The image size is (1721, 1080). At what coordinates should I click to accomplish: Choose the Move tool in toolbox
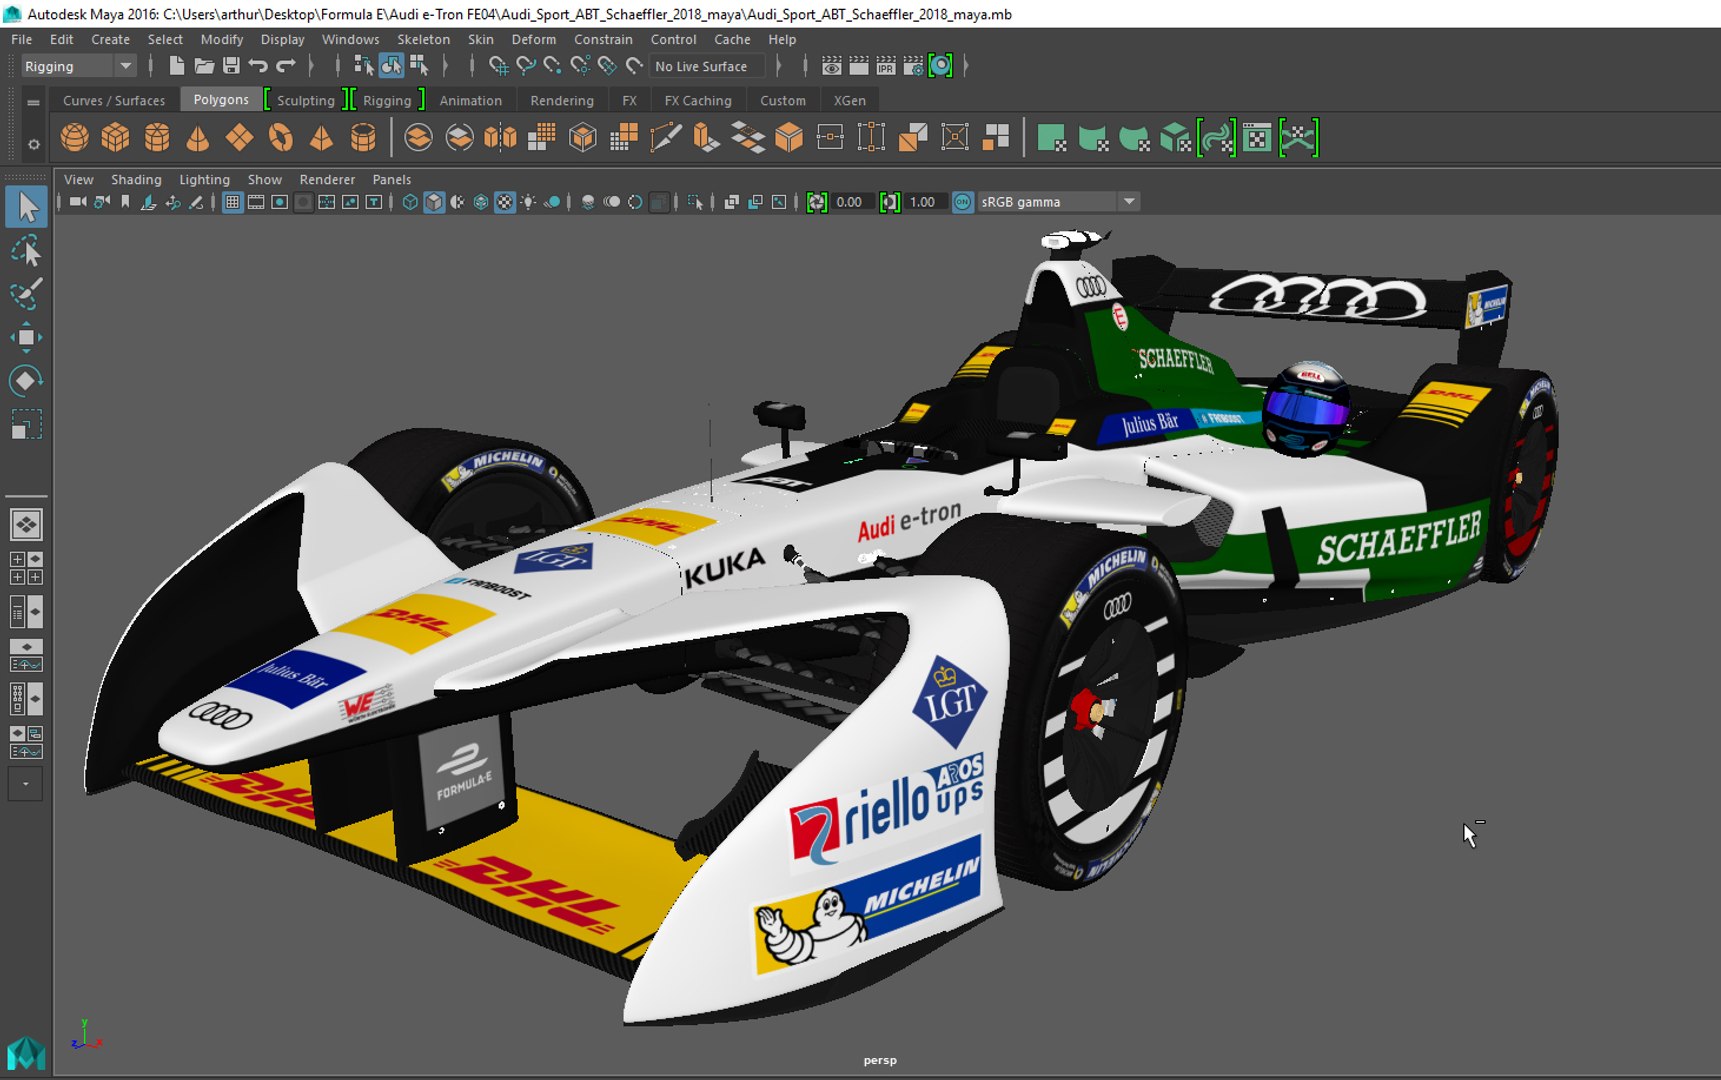26,338
